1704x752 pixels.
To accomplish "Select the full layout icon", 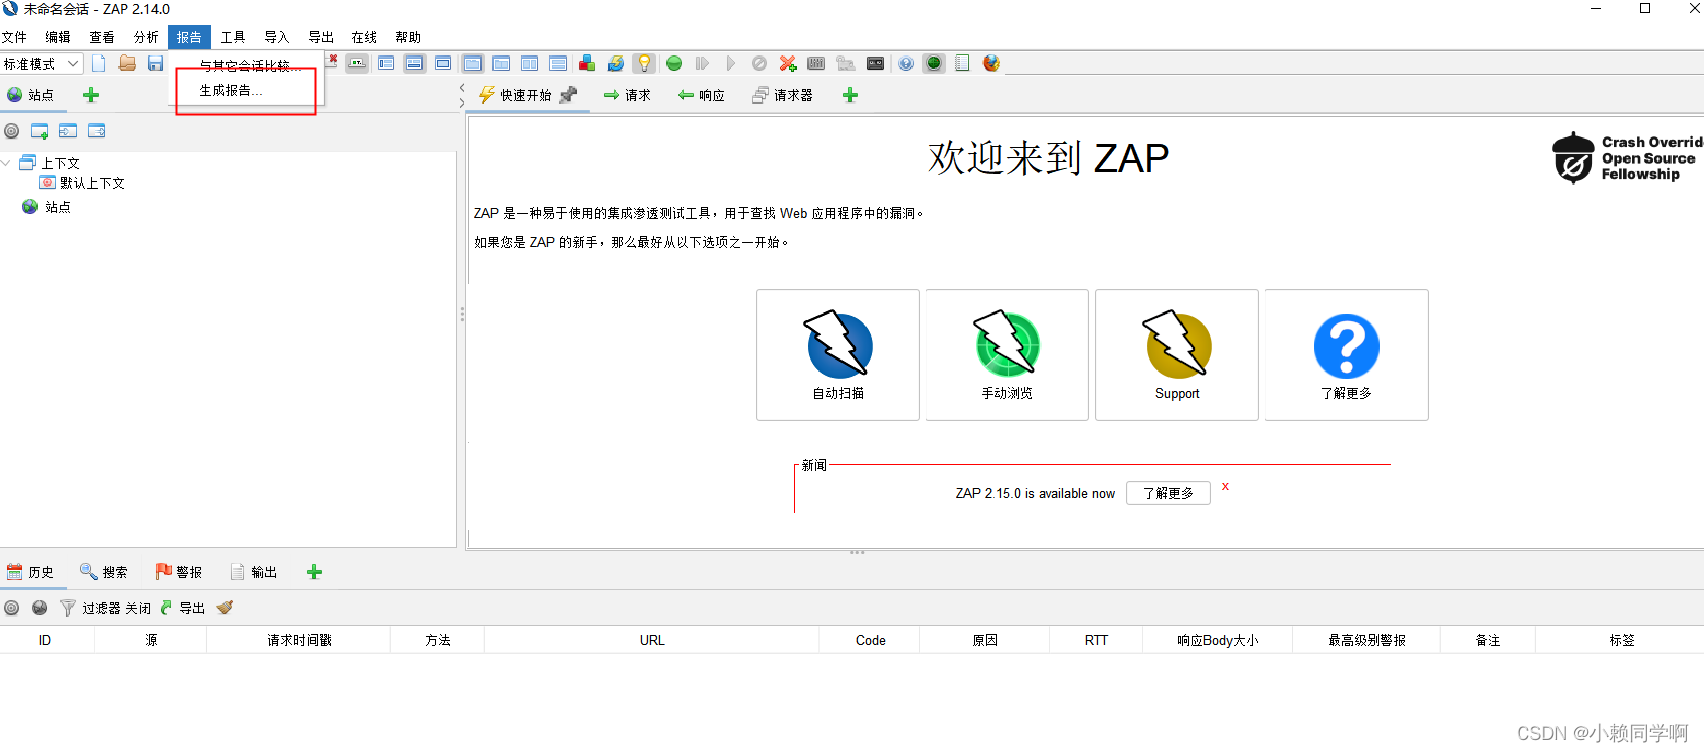I will pyautogui.click(x=443, y=64).
